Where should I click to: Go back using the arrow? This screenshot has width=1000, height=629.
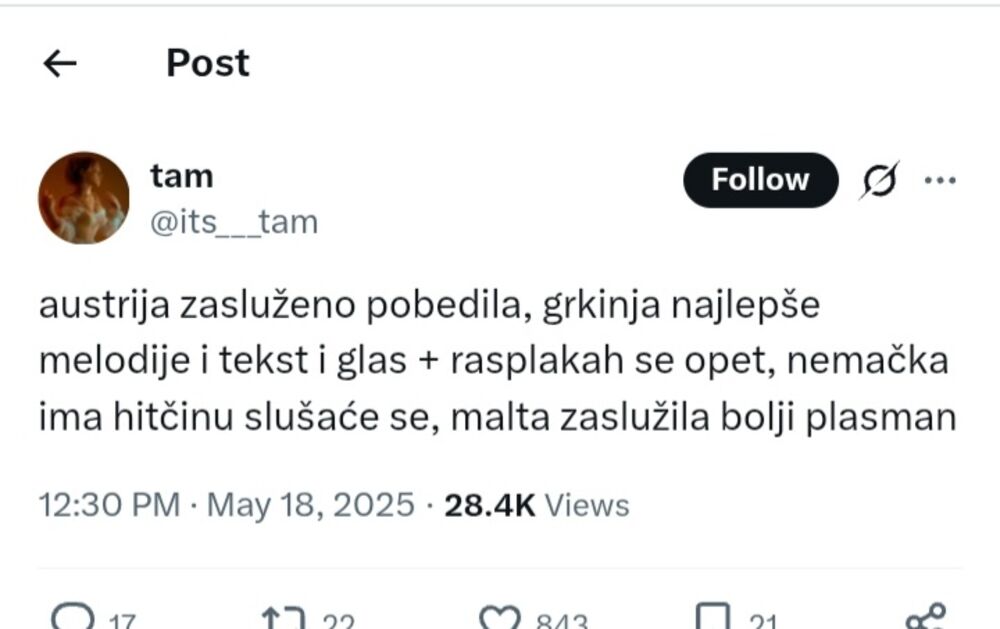[59, 63]
